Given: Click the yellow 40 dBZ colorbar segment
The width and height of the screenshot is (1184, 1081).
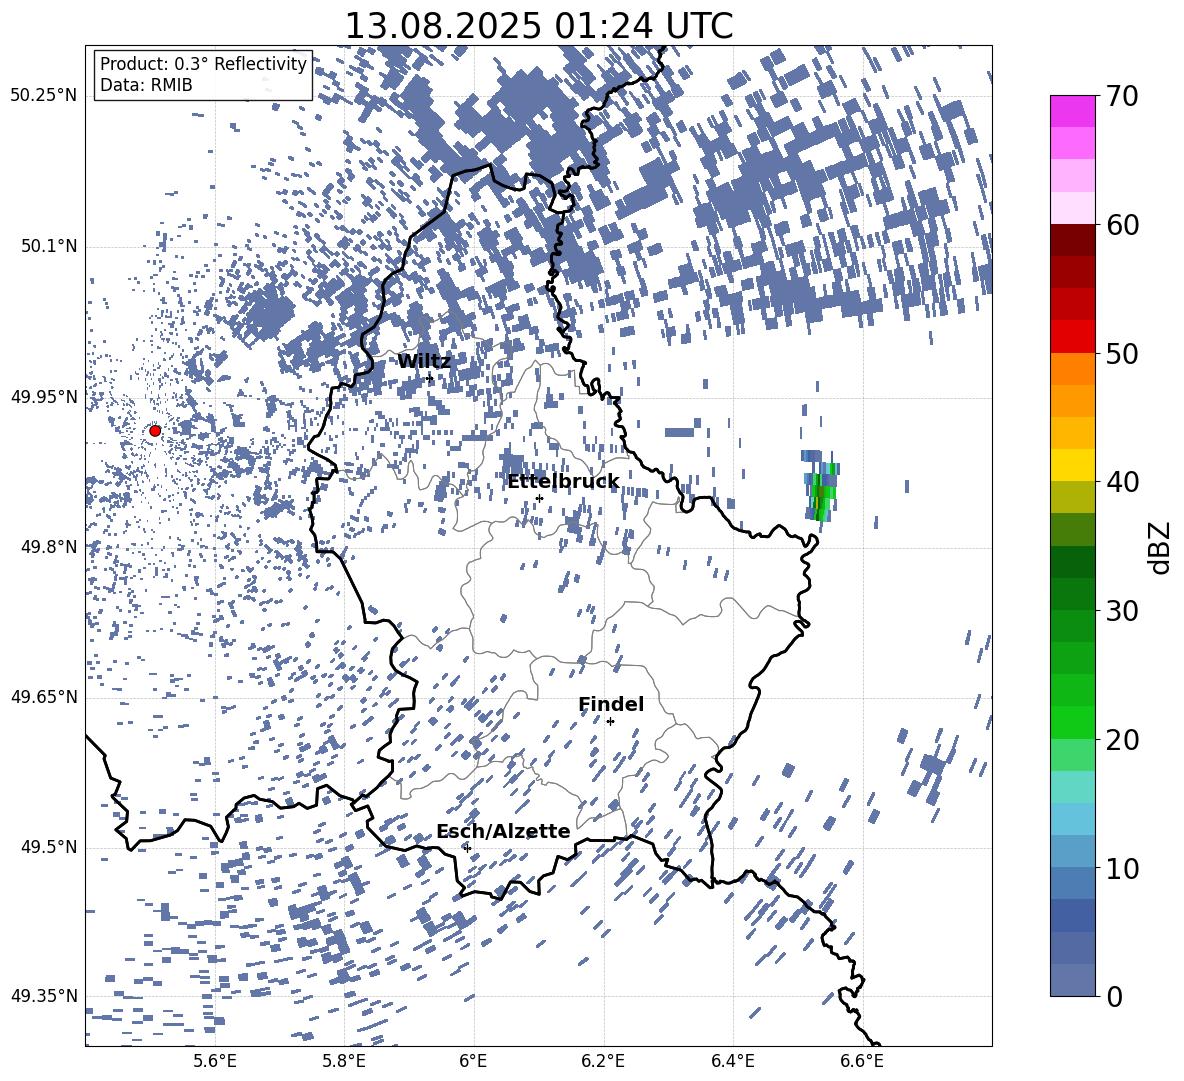Looking at the screenshot, I should [x=1072, y=465].
